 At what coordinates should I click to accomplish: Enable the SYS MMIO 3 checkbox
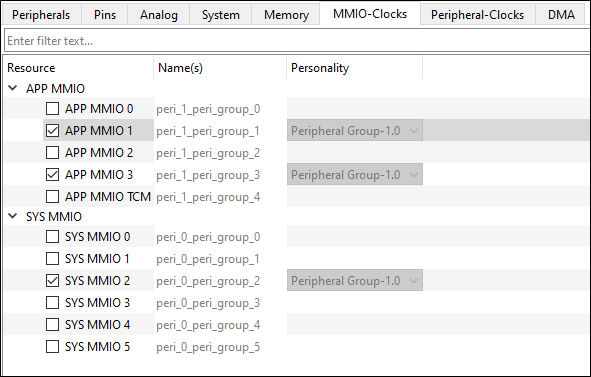pyautogui.click(x=52, y=302)
